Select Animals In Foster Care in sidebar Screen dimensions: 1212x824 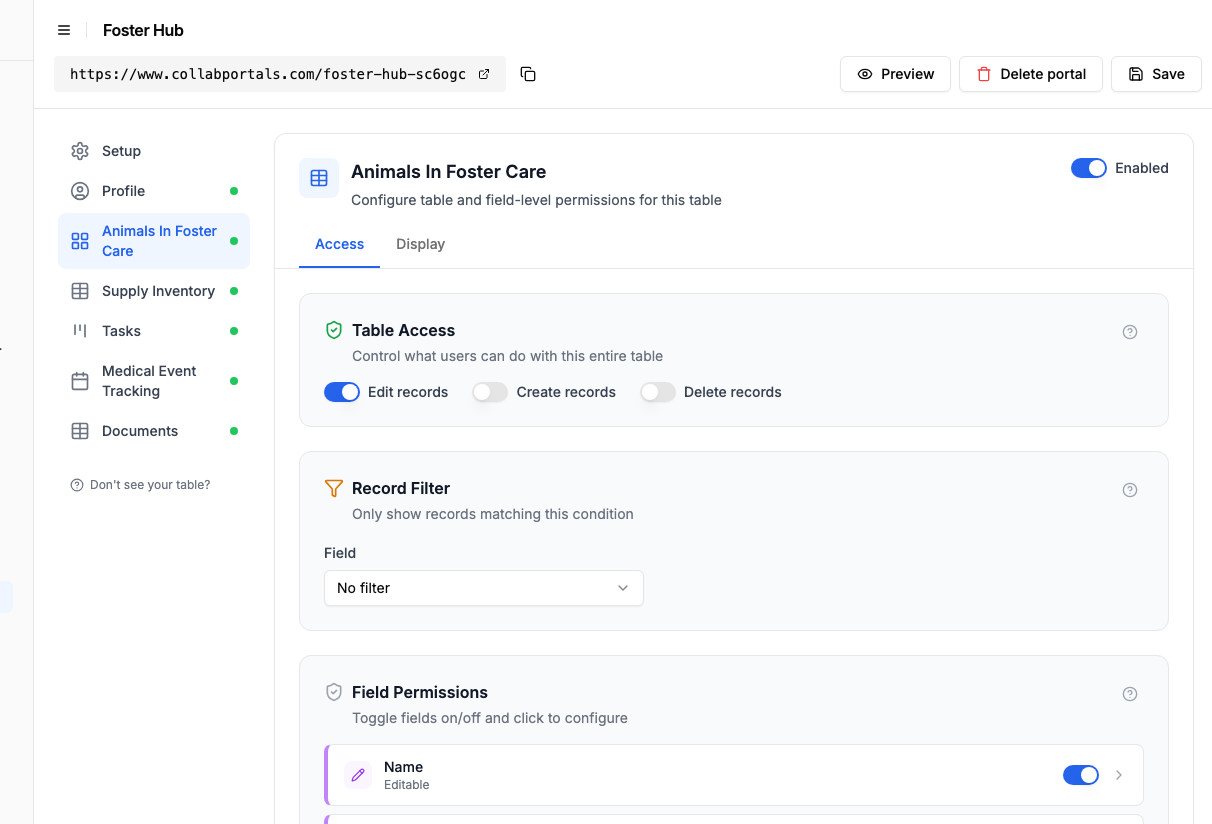click(154, 241)
